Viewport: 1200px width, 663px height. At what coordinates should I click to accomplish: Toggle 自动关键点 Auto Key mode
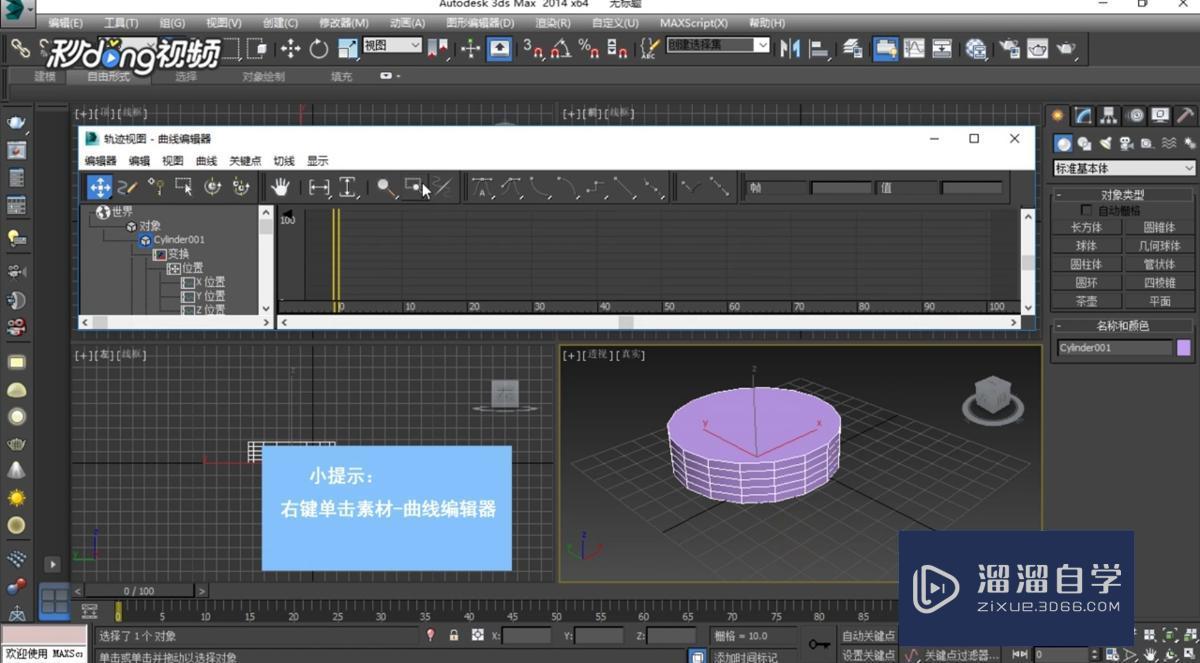point(866,634)
